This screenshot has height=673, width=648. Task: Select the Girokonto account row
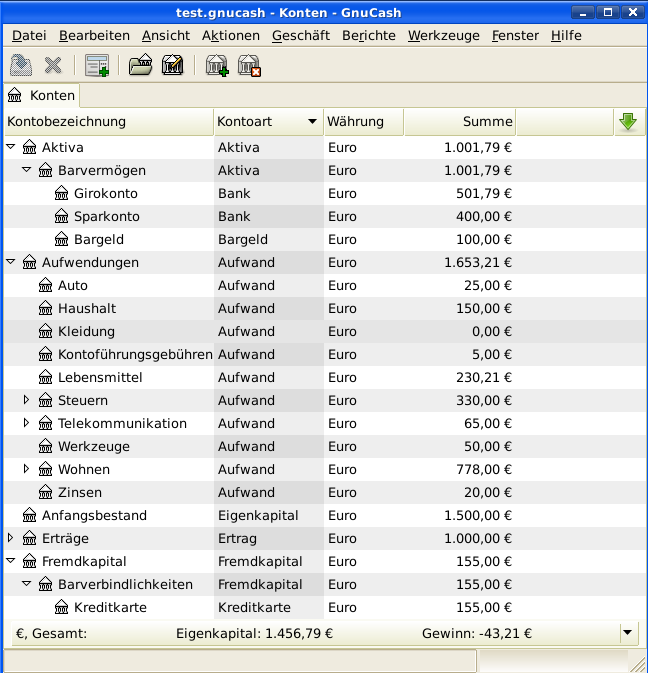click(105, 193)
